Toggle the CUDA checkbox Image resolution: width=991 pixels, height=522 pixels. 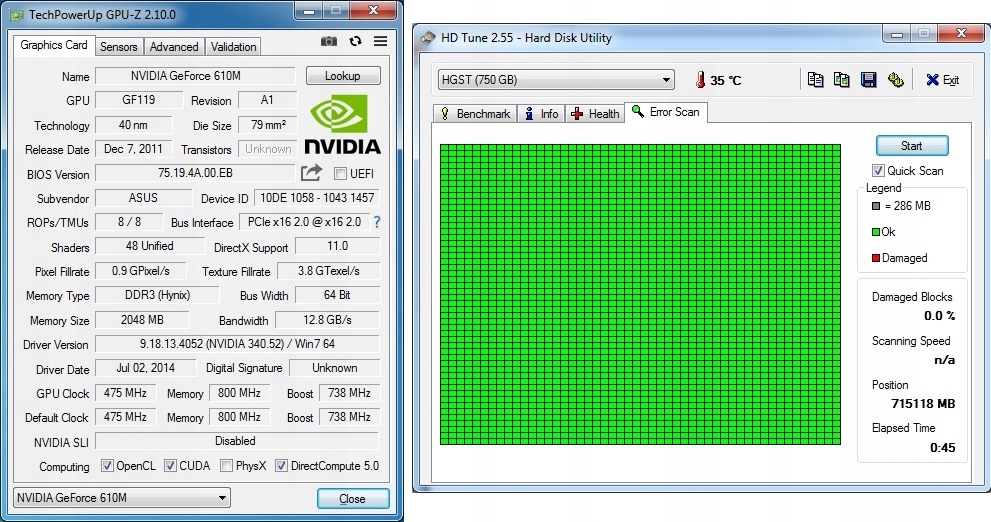tap(170, 466)
